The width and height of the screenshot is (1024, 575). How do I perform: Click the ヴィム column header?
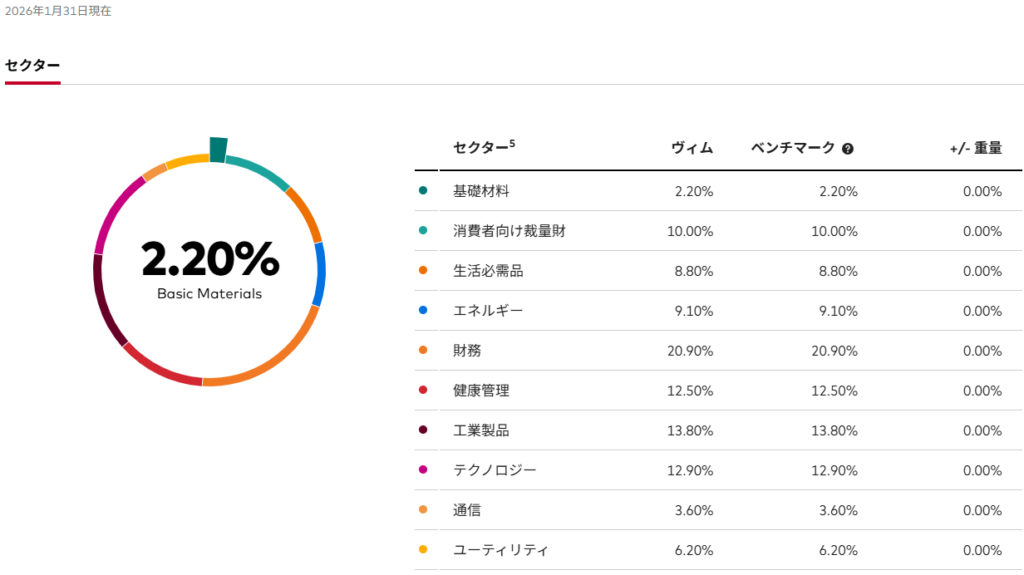click(692, 148)
